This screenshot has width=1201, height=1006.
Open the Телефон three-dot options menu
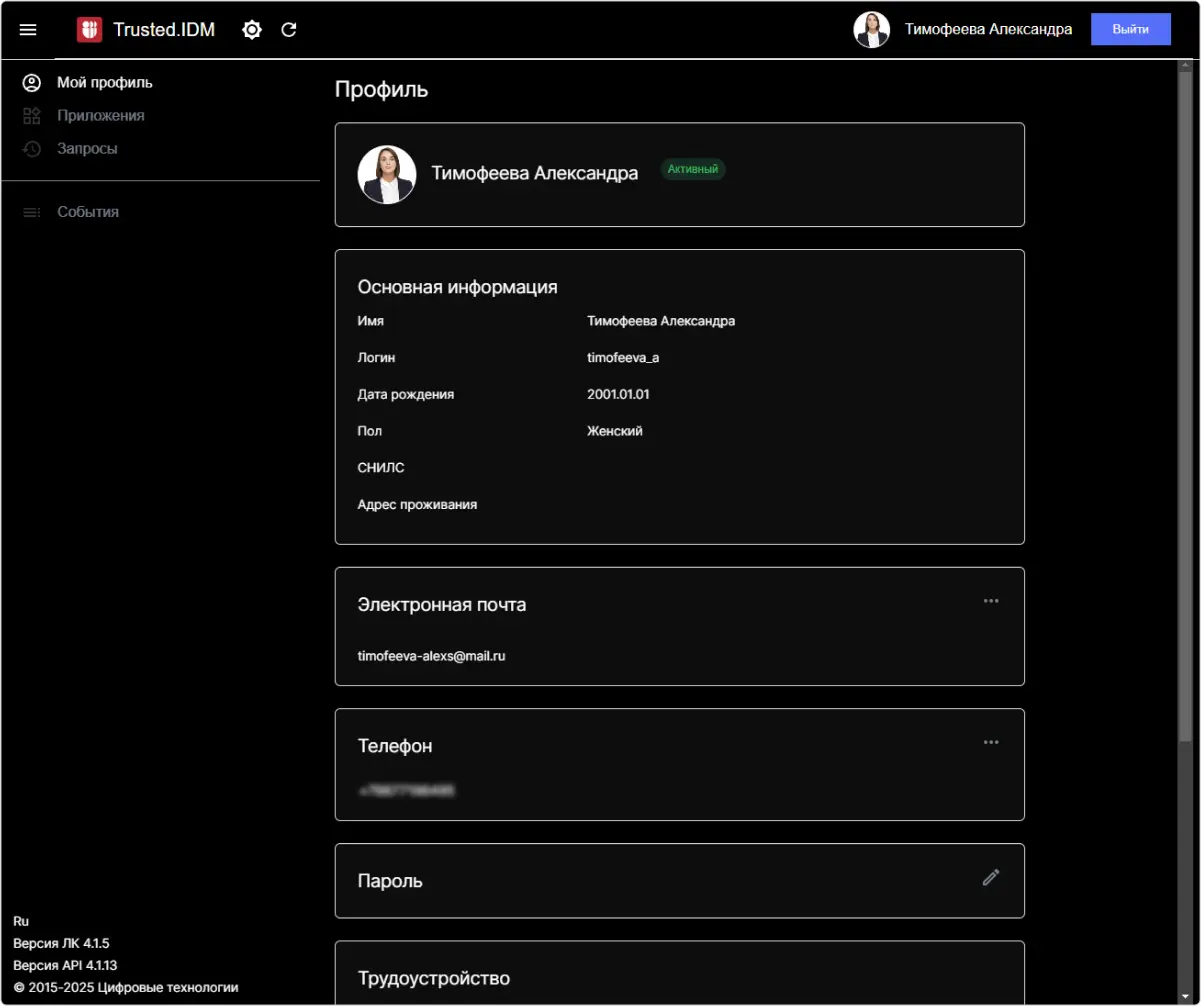click(990, 742)
